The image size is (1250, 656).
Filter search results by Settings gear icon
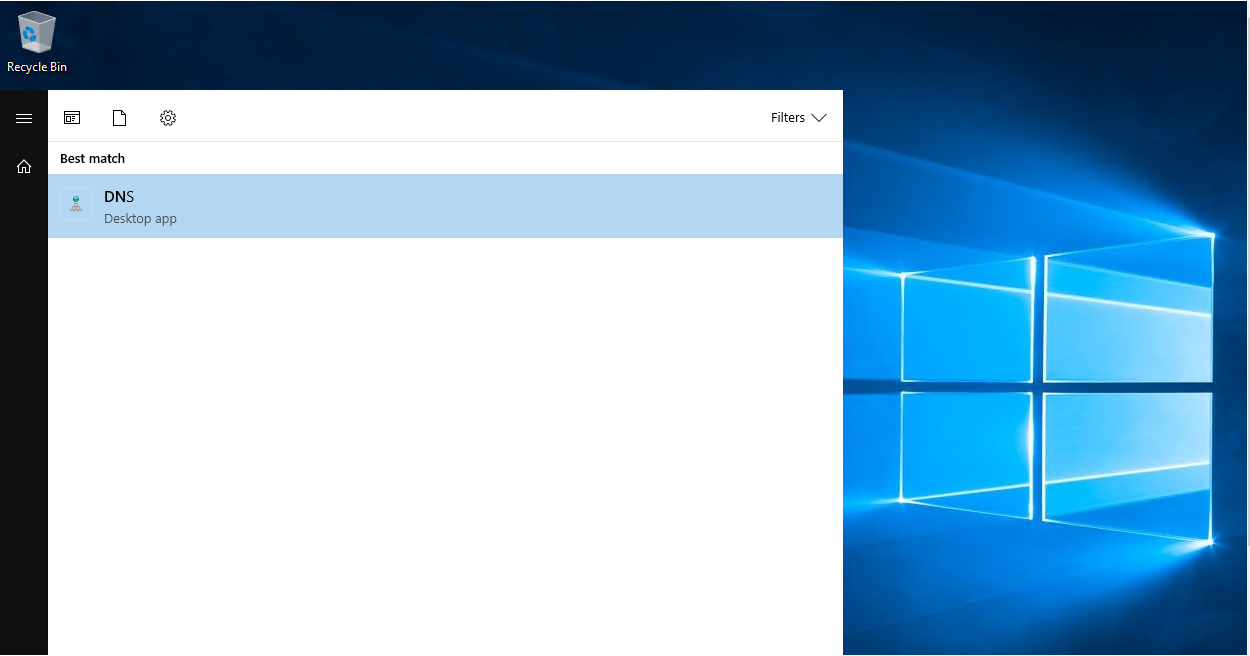[x=168, y=118]
